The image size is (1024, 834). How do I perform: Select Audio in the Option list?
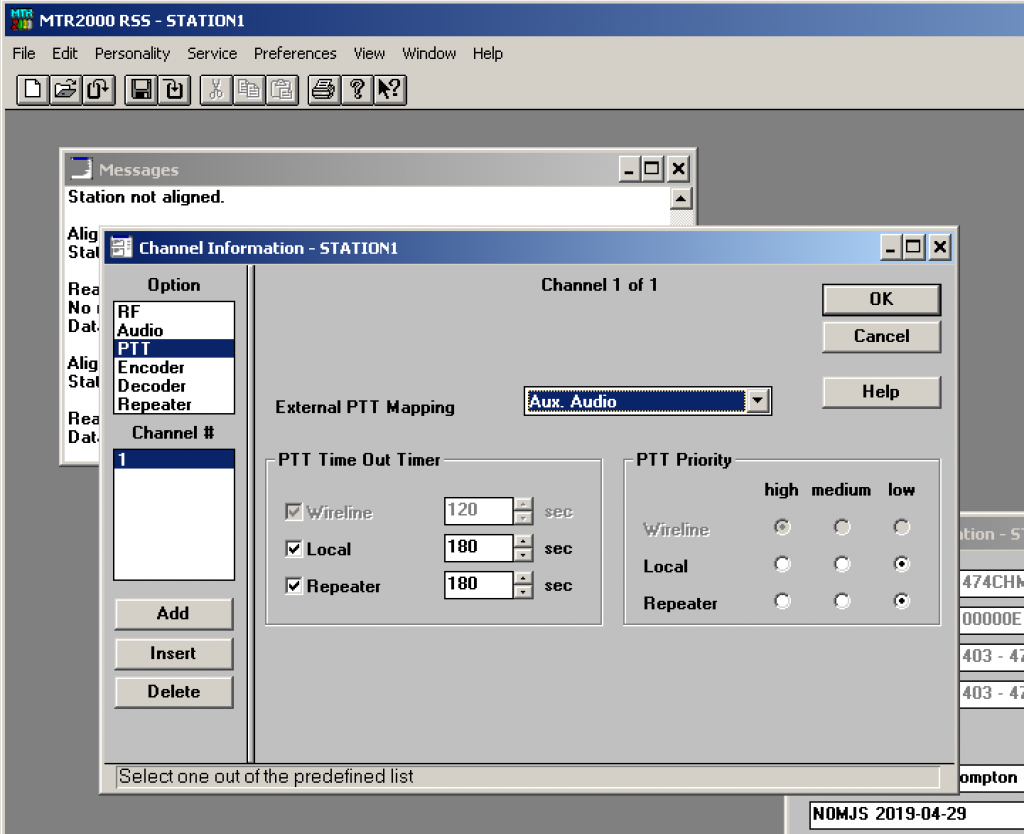click(174, 330)
